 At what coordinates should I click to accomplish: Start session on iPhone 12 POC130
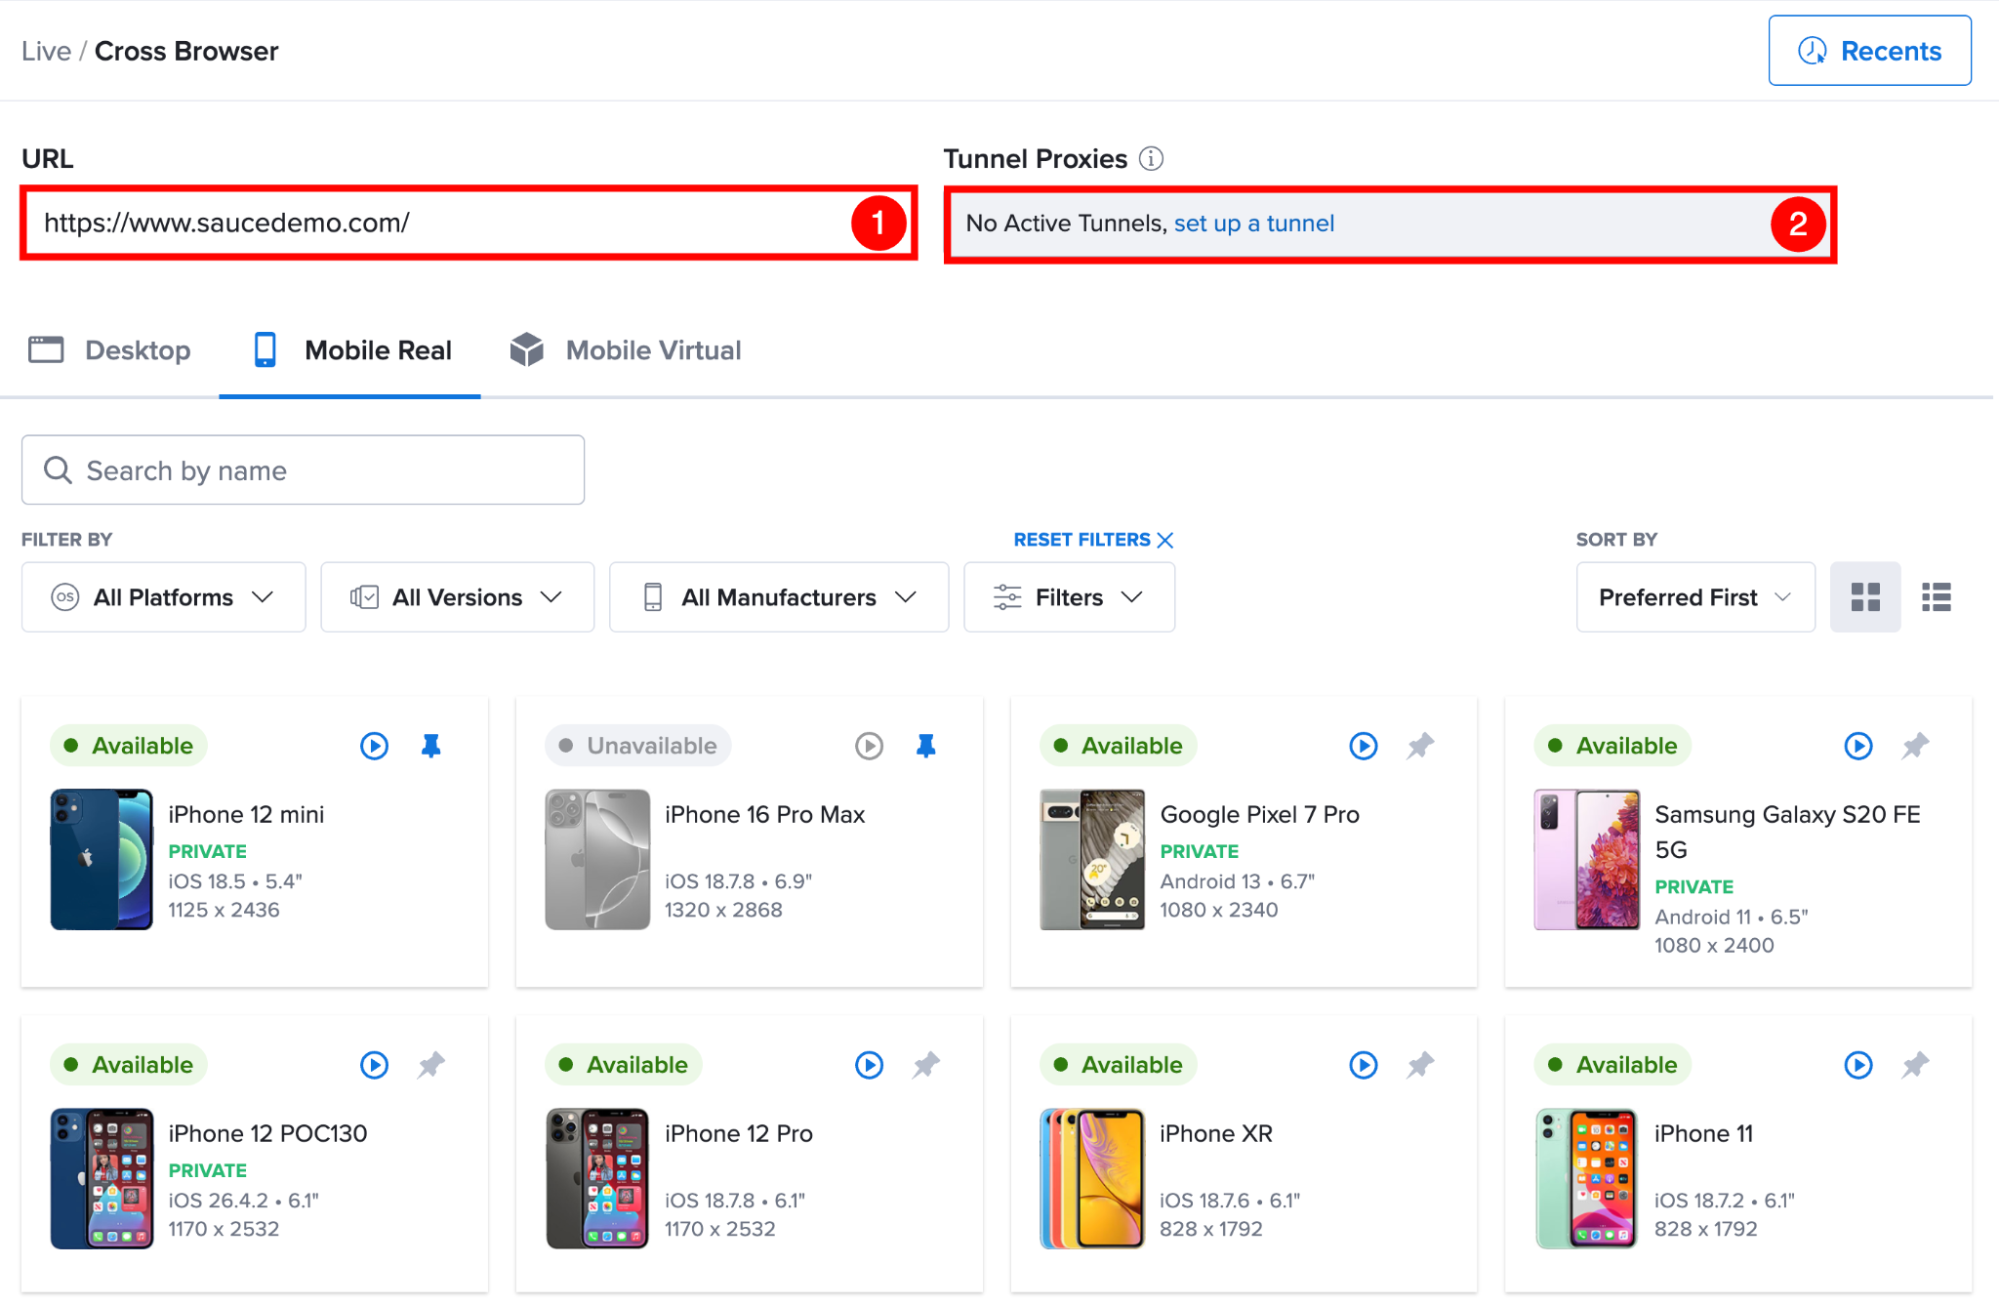tap(374, 1065)
